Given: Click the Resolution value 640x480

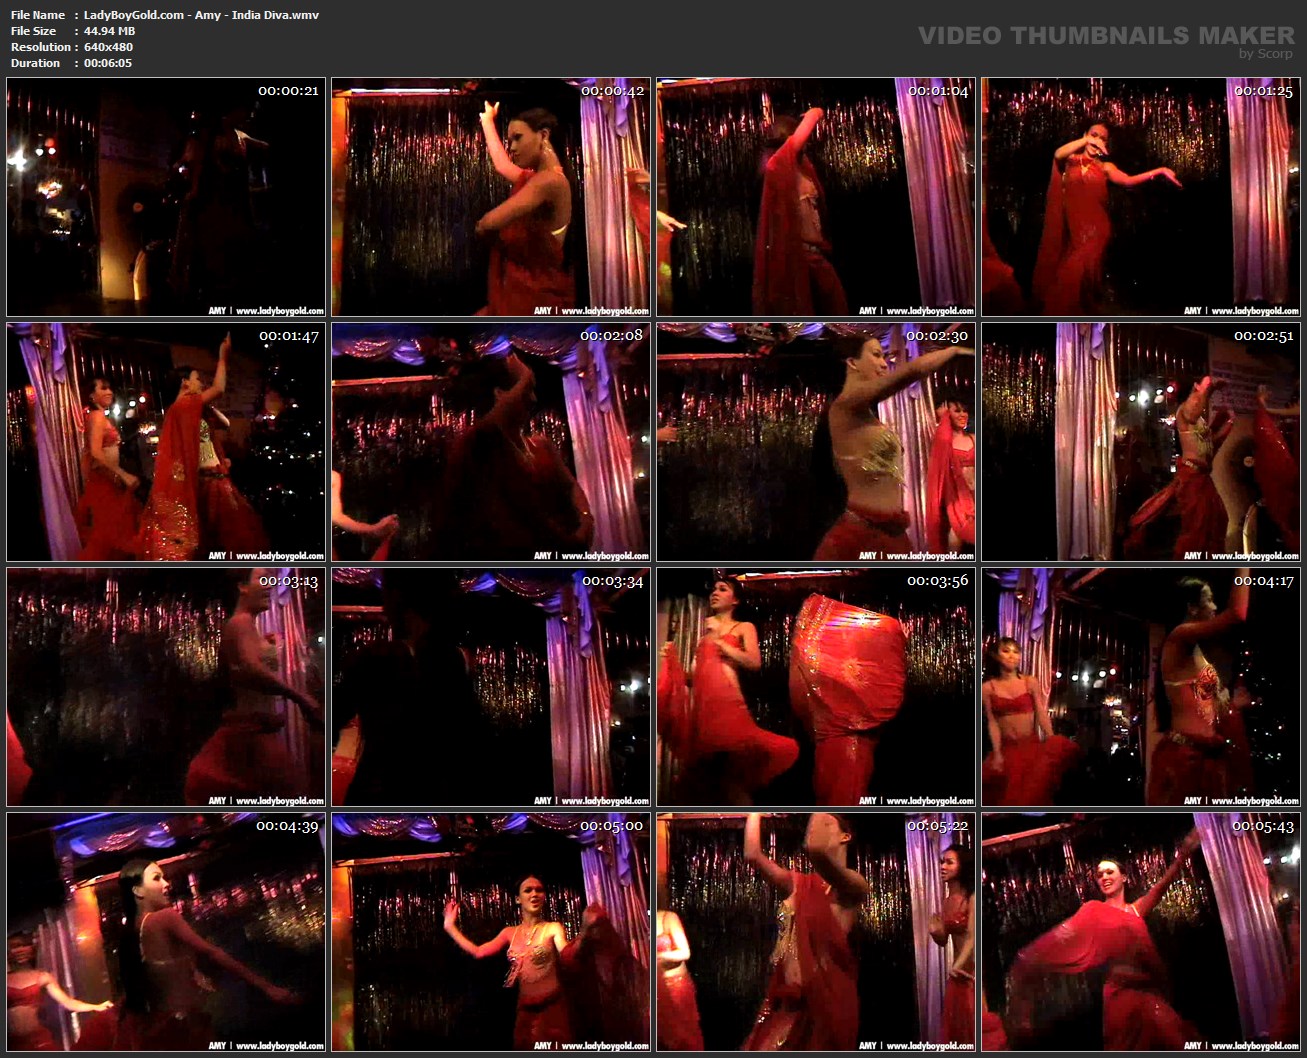Looking at the screenshot, I should click(x=108, y=47).
